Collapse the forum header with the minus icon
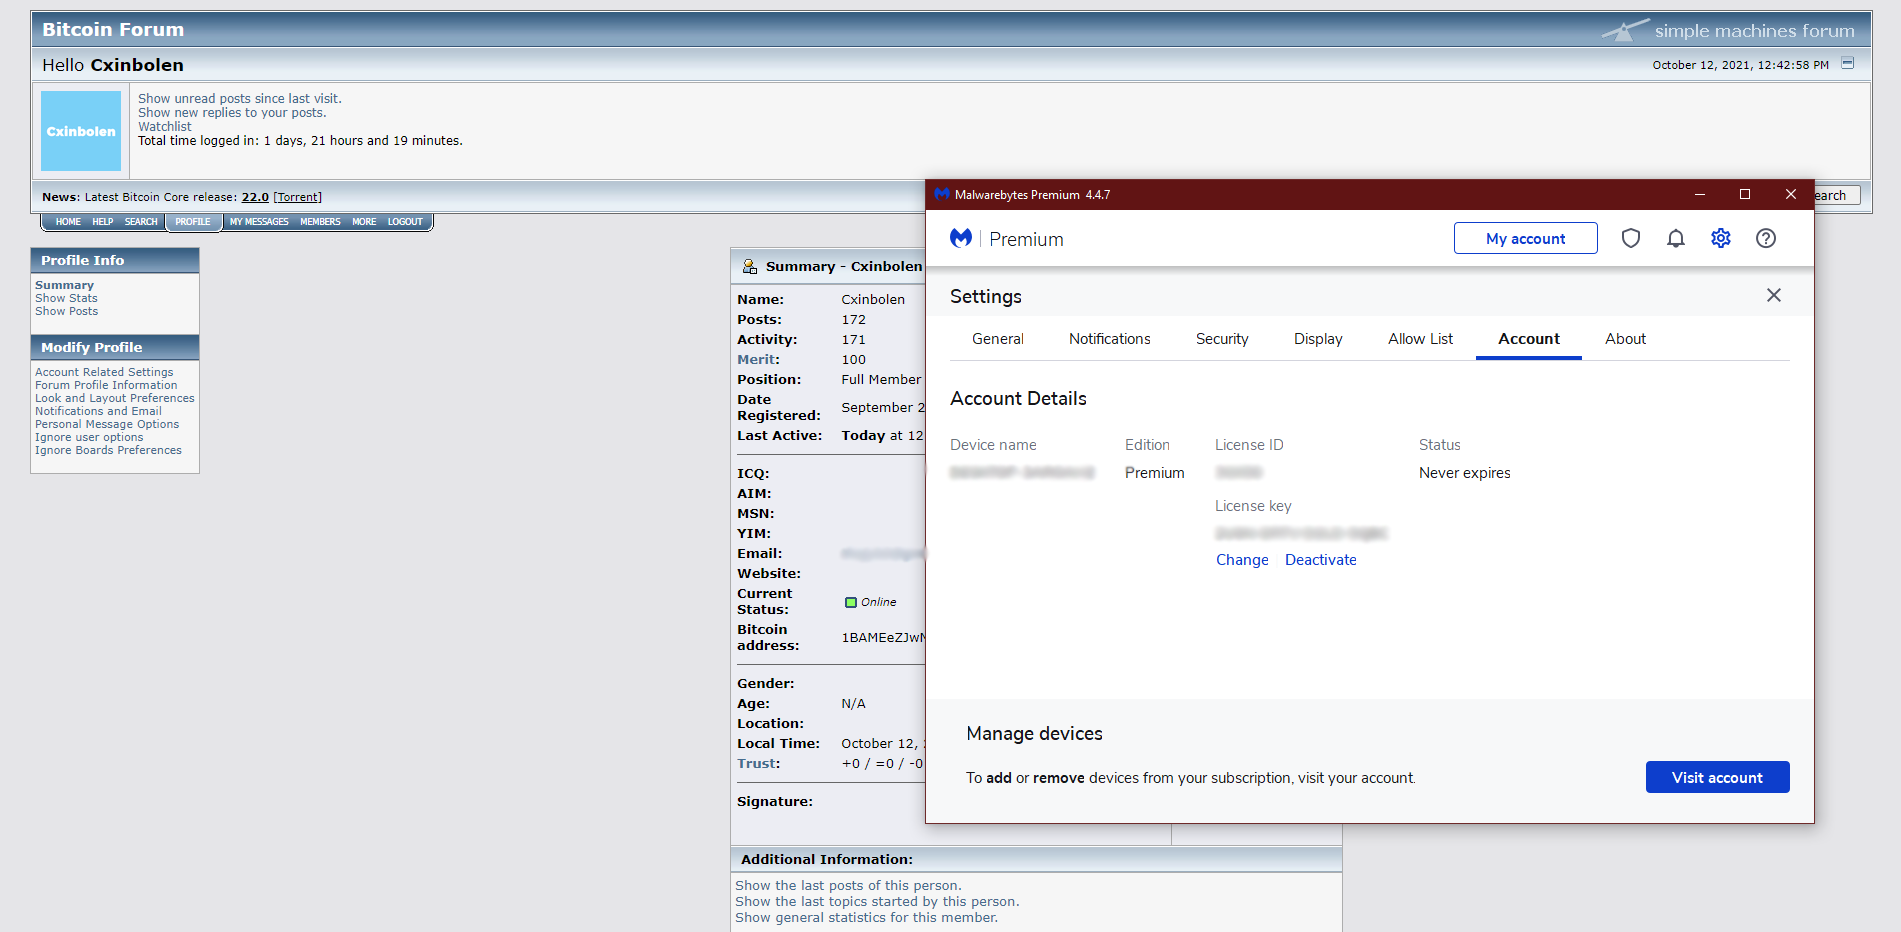Image resolution: width=1901 pixels, height=932 pixels. point(1848,63)
